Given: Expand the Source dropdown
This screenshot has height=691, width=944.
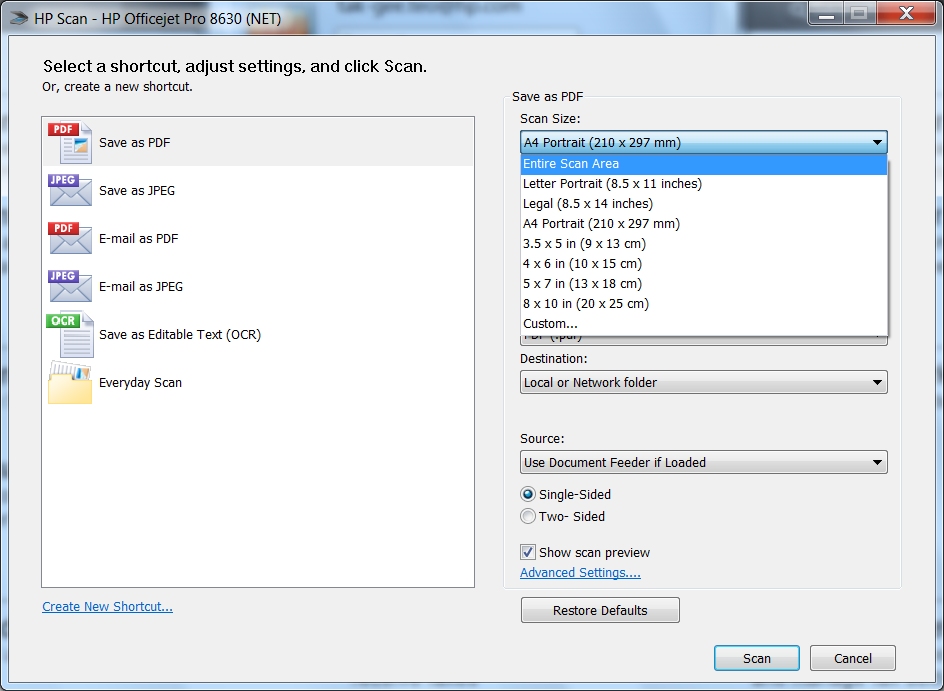Looking at the screenshot, I should [703, 462].
